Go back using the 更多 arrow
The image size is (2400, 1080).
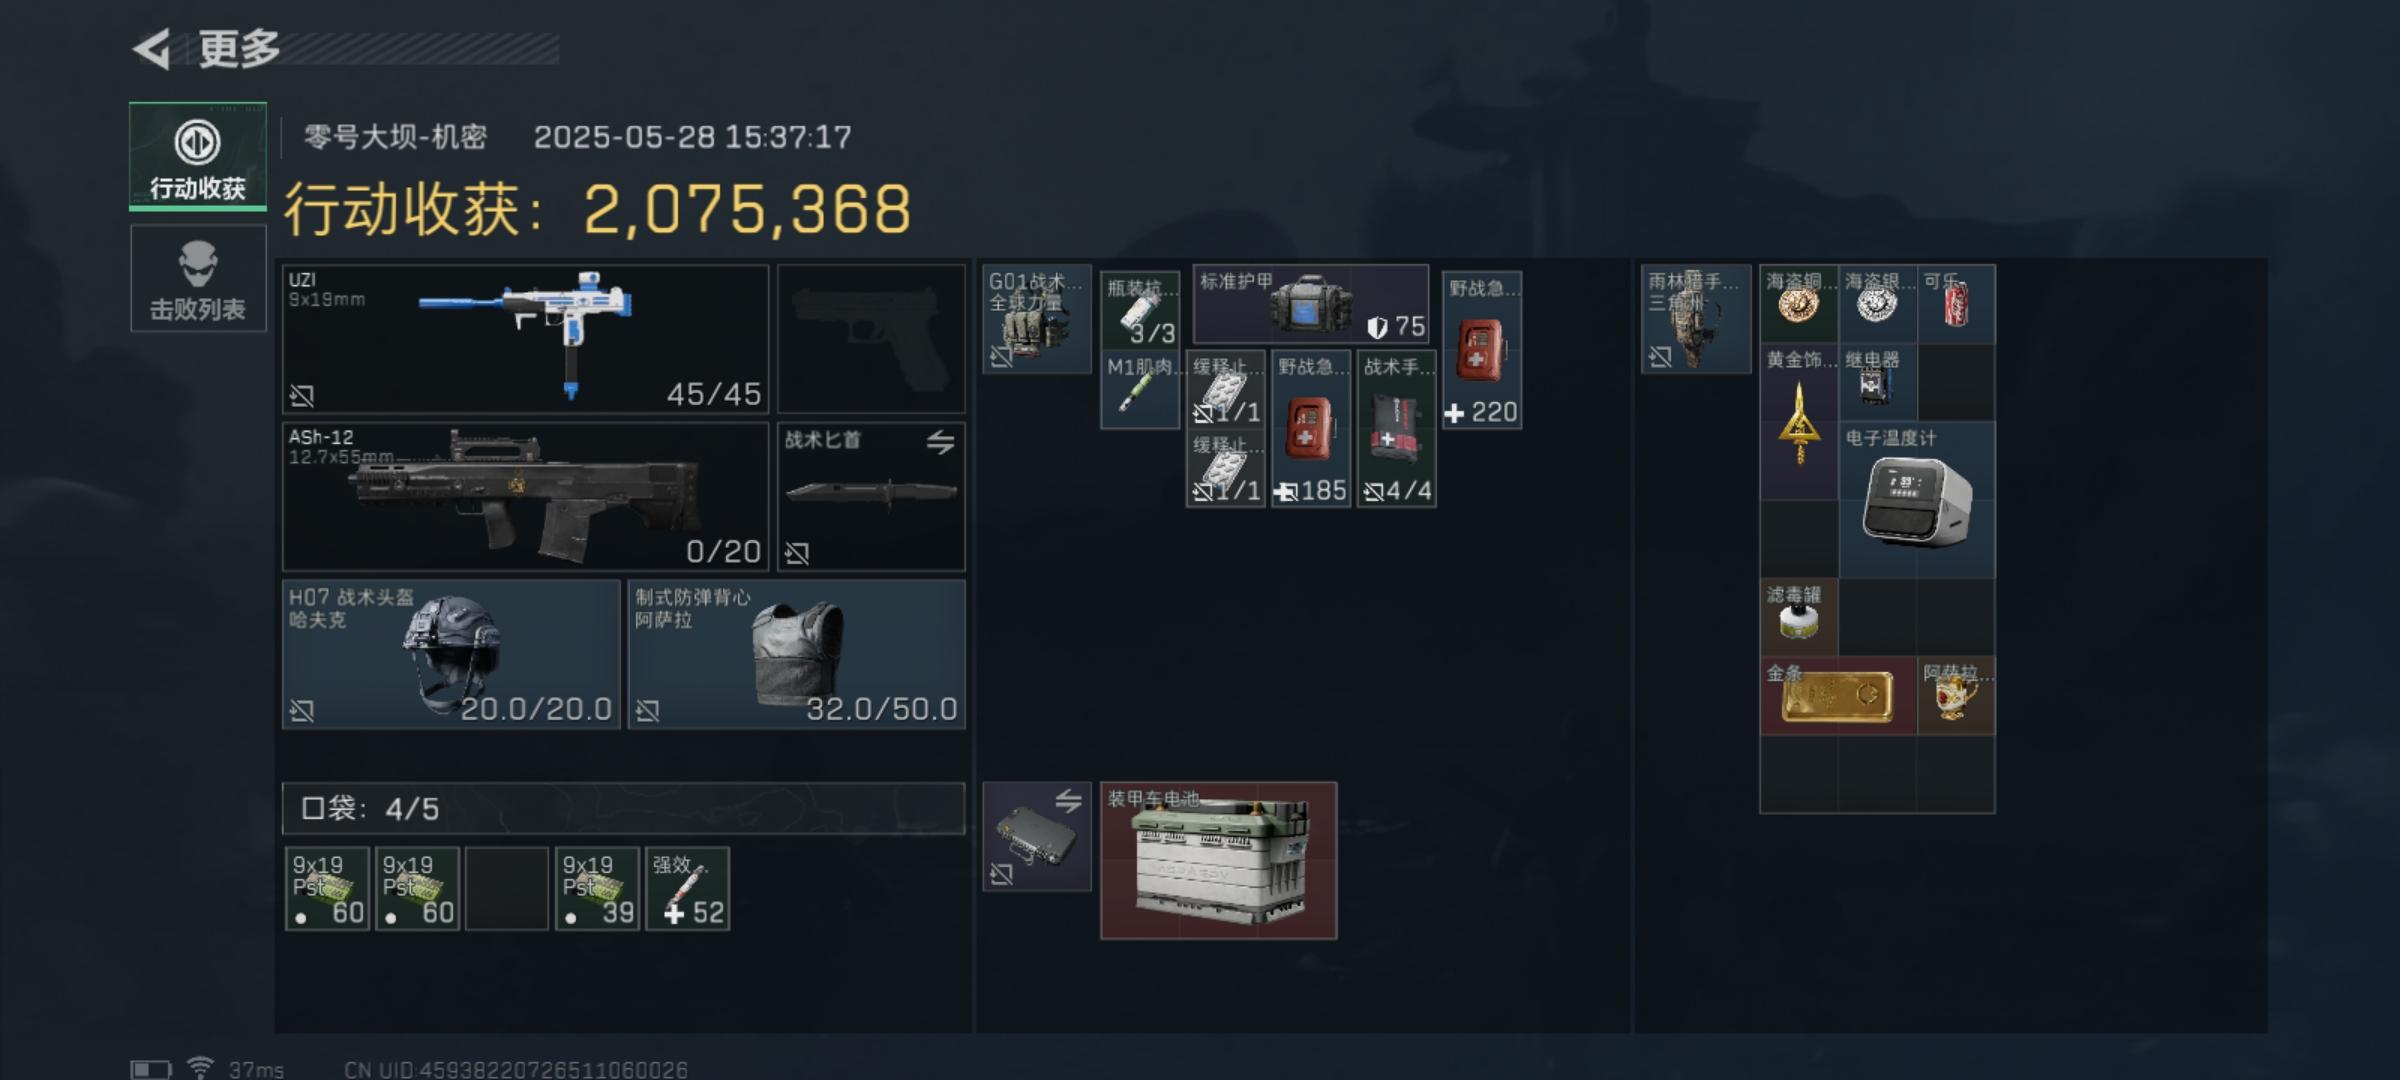153,49
